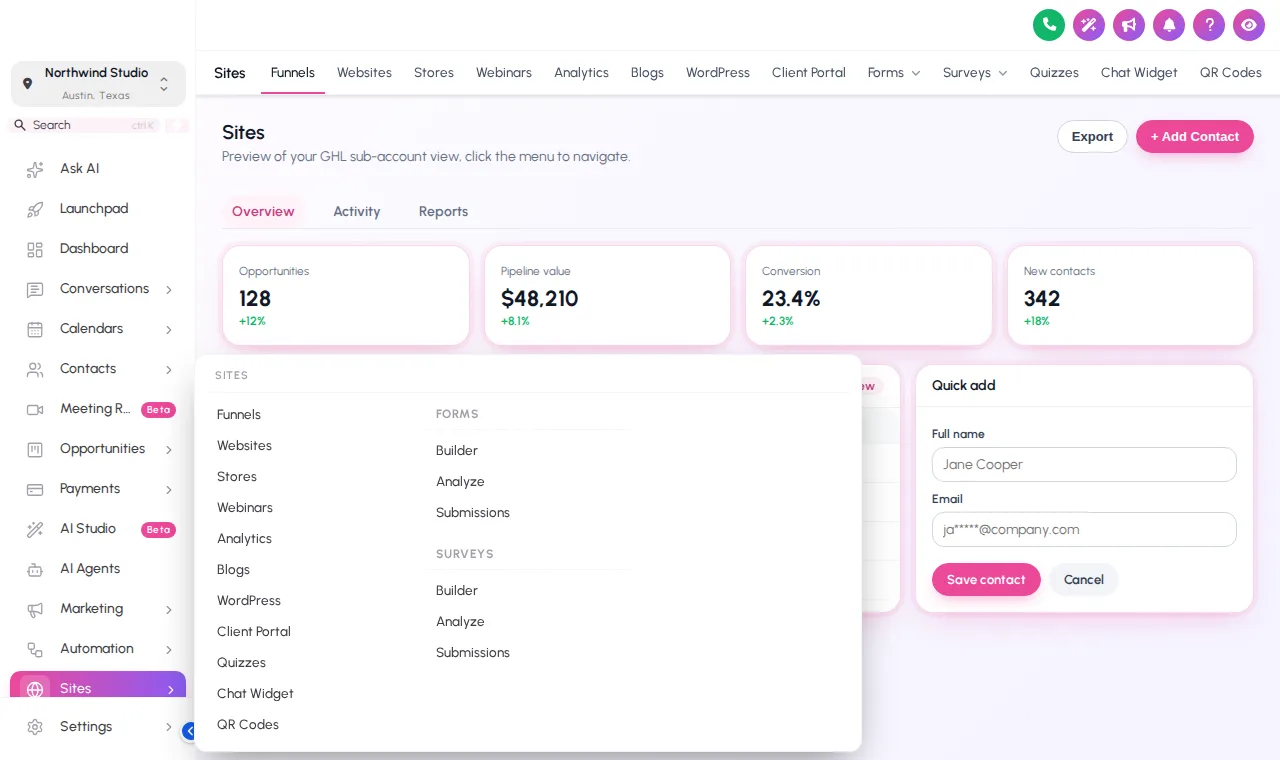Open Surveys dropdown in top navigation
Screen dimensions: 1280x760
point(975,73)
